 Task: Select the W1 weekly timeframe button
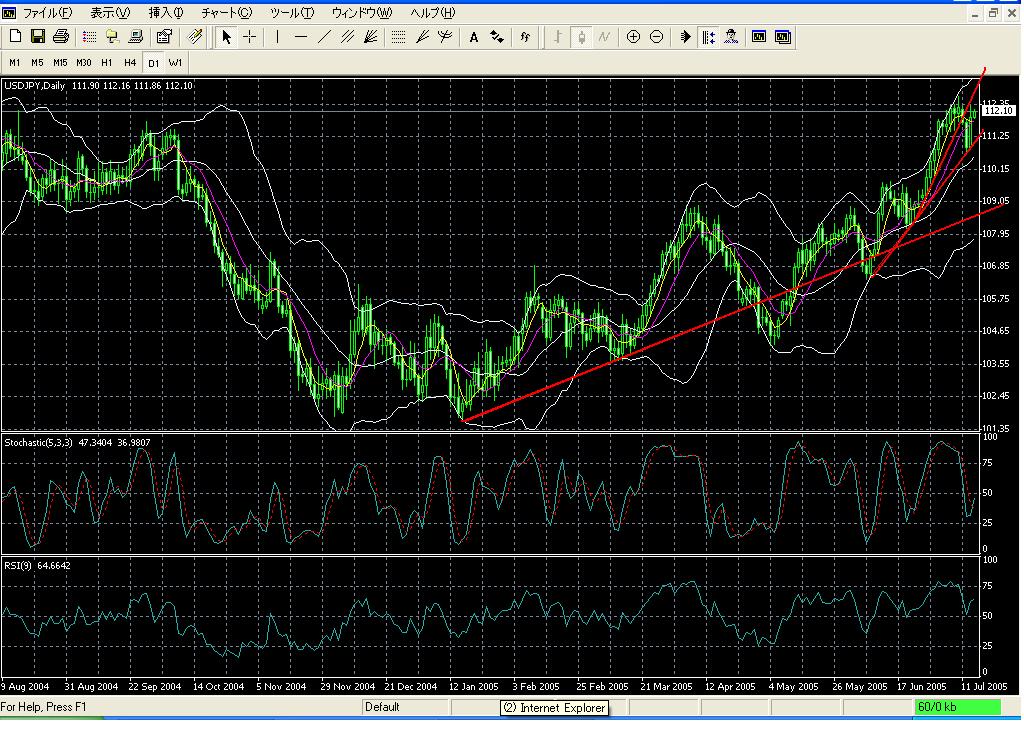click(175, 62)
